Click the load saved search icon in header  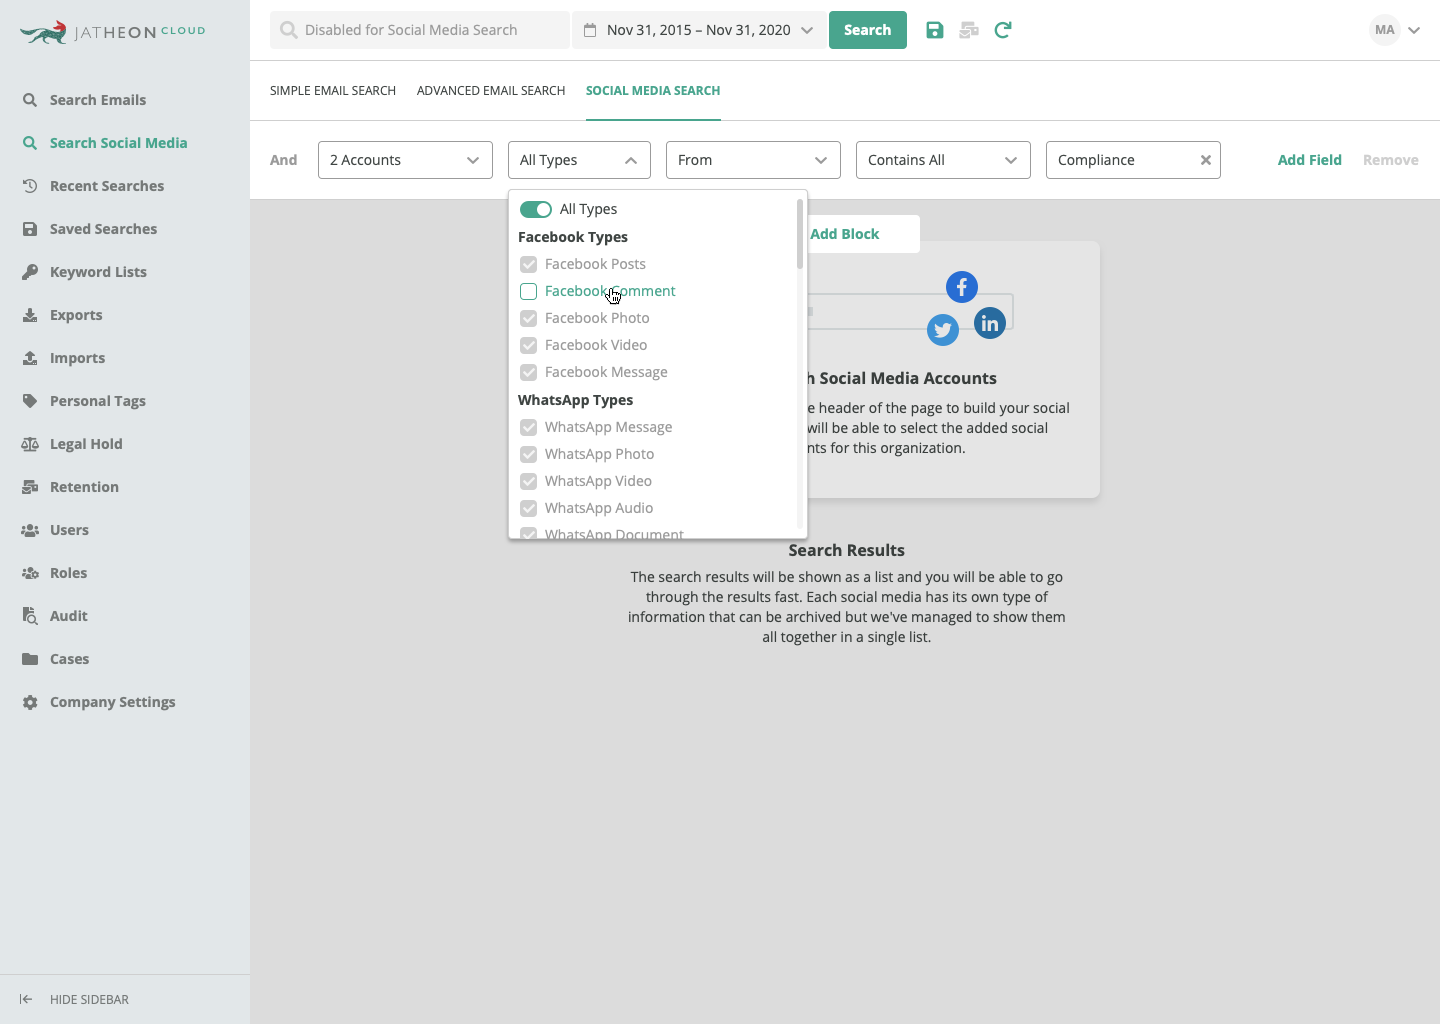969,30
